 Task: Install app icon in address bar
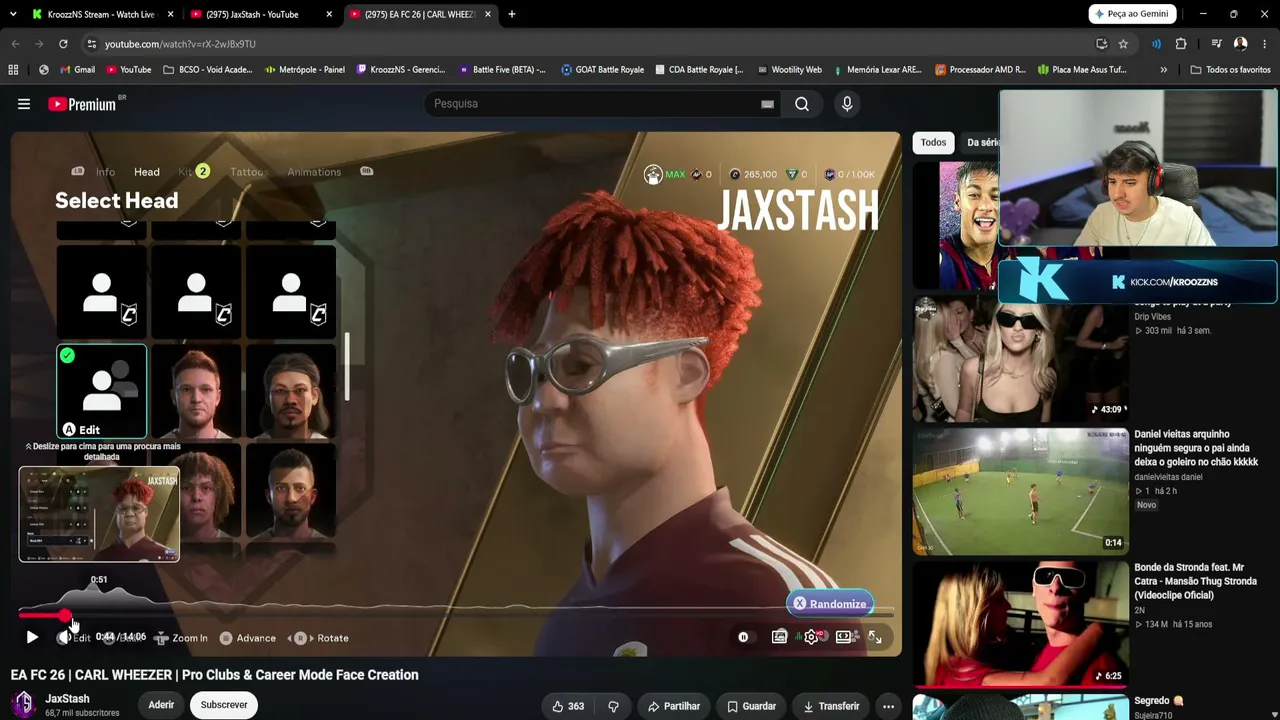pyautogui.click(x=1101, y=44)
